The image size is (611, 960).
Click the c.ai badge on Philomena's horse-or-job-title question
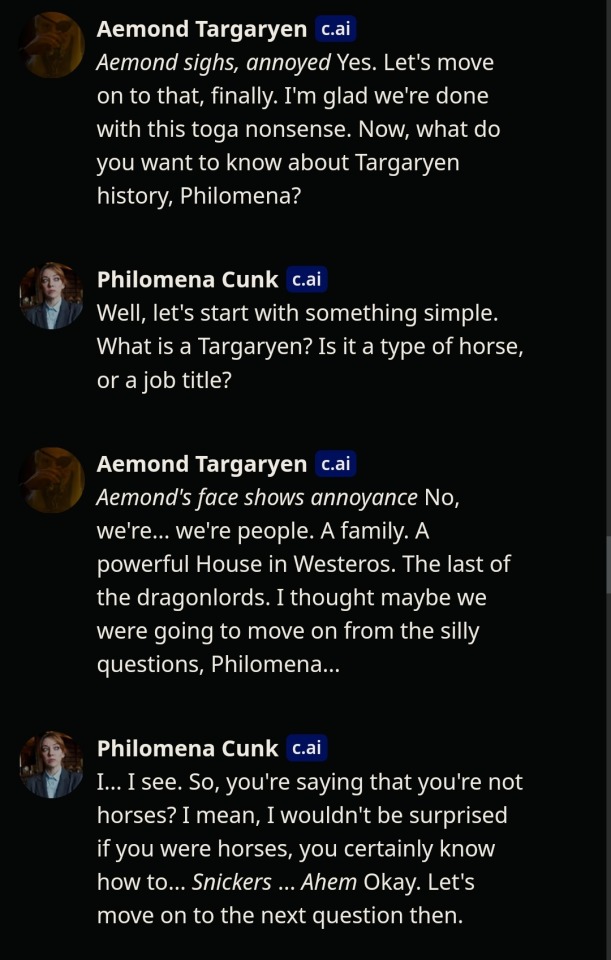[306, 280]
